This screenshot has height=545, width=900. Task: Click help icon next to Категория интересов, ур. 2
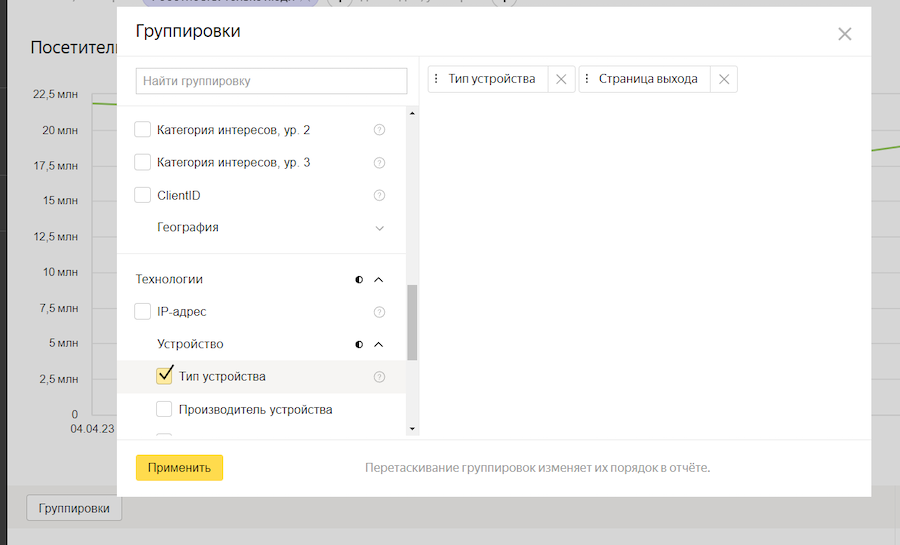click(x=379, y=130)
